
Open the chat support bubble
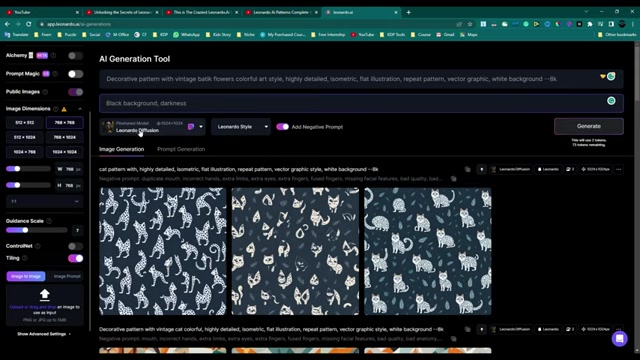(x=619, y=338)
